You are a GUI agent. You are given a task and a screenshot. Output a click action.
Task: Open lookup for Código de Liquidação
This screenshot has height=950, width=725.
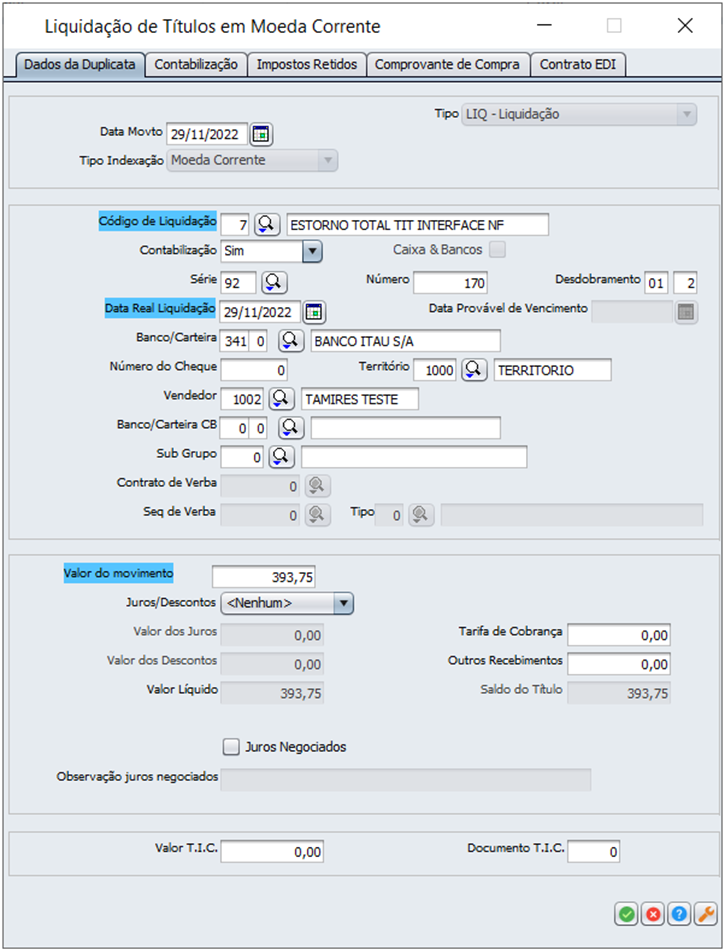tap(266, 225)
